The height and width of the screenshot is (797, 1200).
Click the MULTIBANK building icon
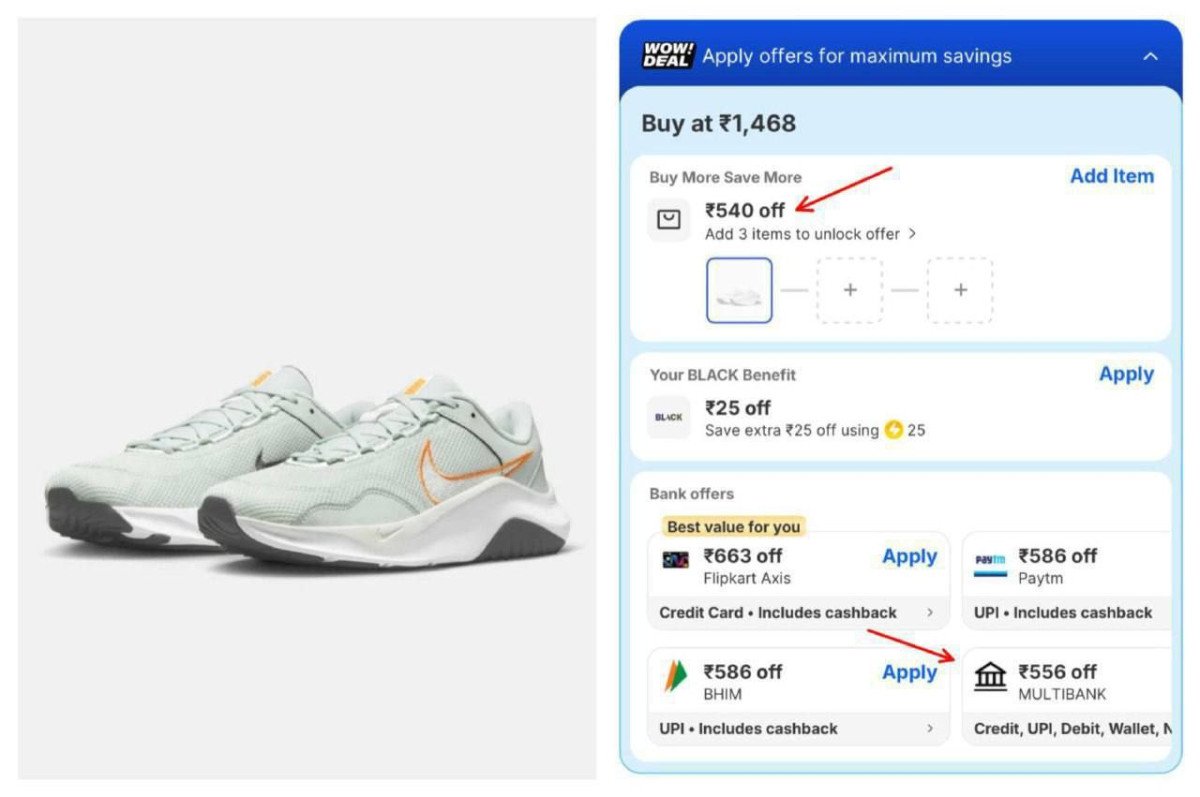click(990, 678)
